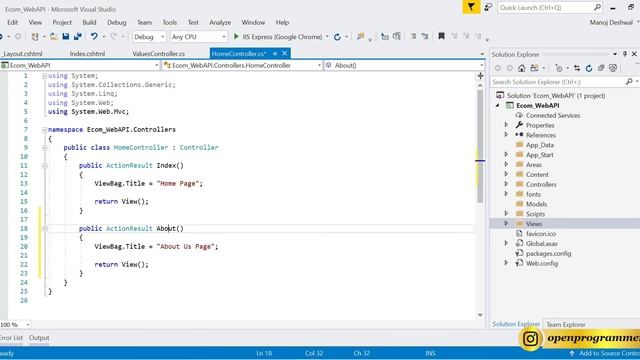Expand the Views folder node
This screenshot has height=360, width=640.
pos(506,223)
